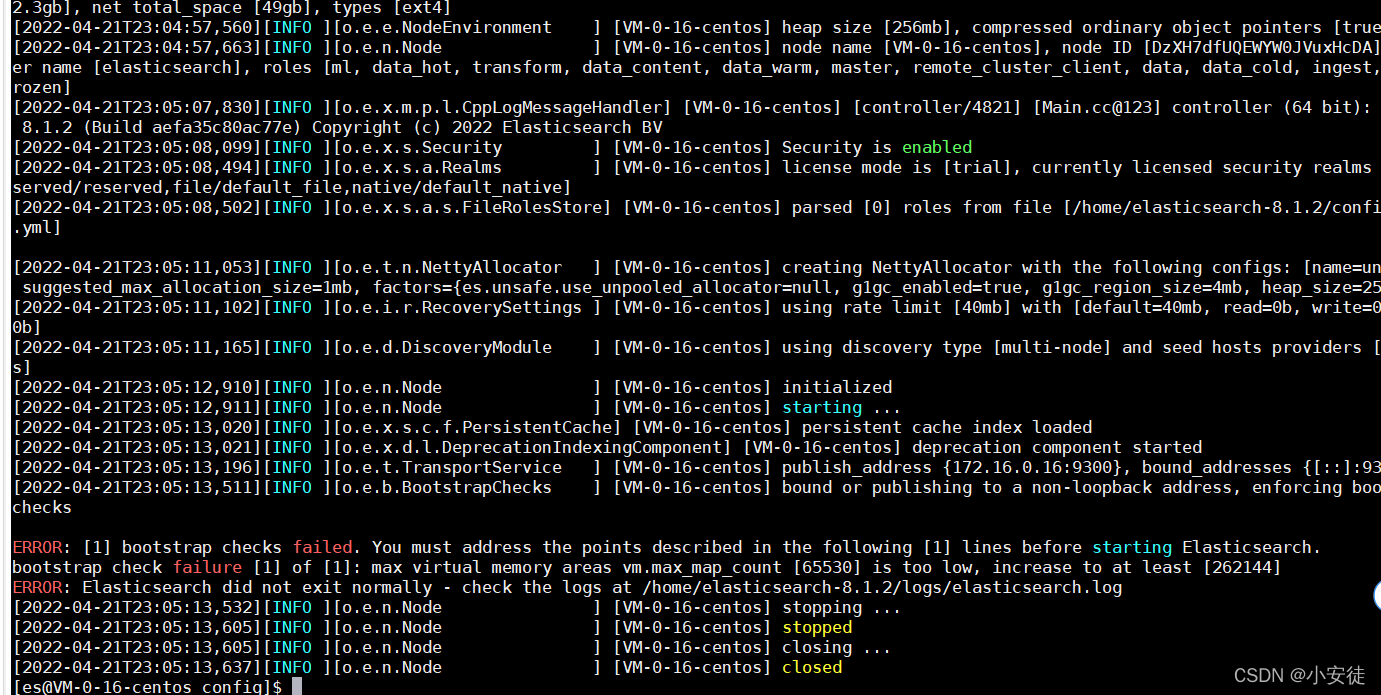Click the yellow 'closed' status word

pos(812,667)
